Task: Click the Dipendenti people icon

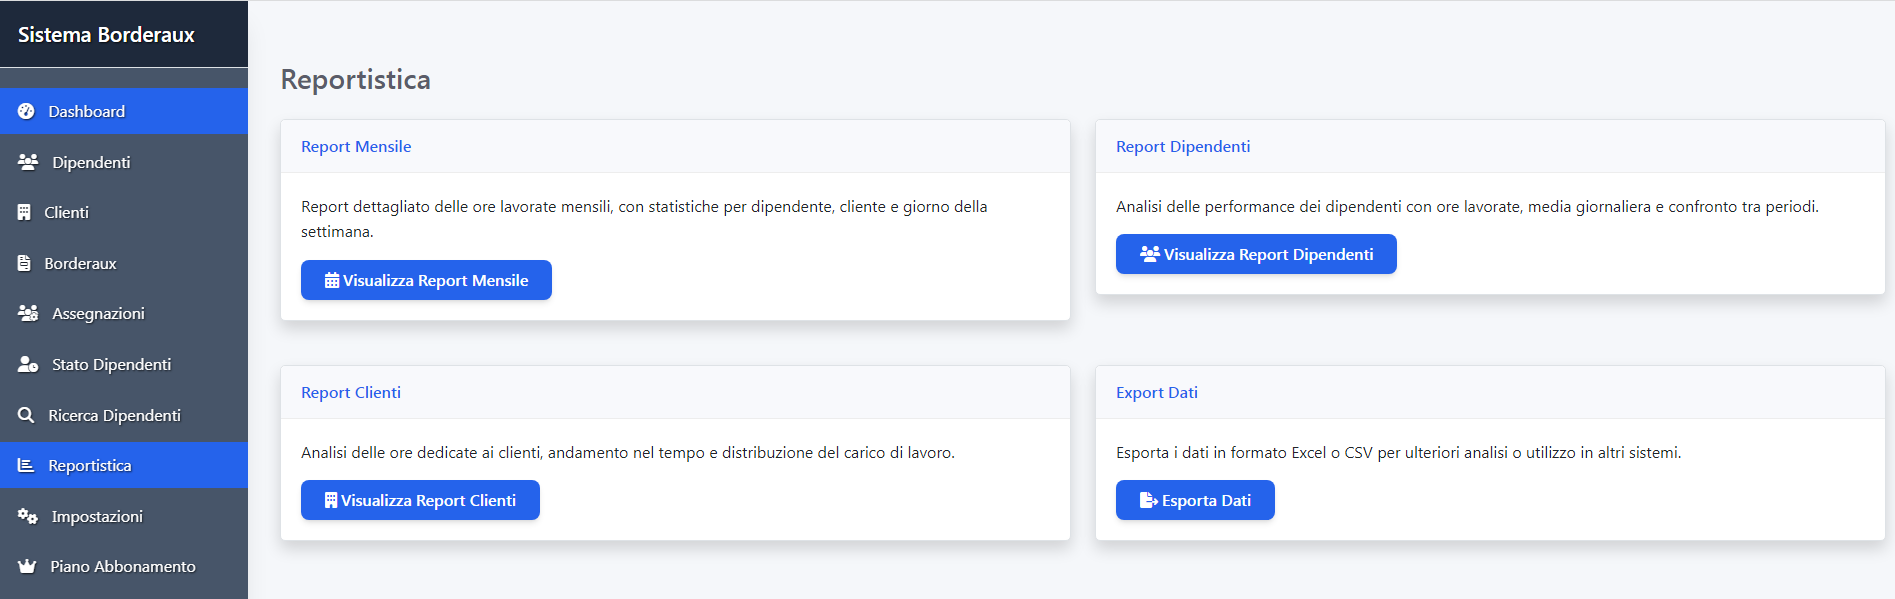Action: coord(28,162)
